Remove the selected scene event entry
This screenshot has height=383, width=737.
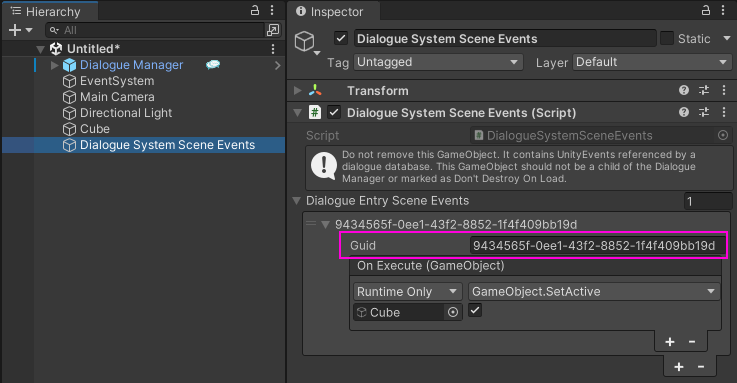pos(701,367)
